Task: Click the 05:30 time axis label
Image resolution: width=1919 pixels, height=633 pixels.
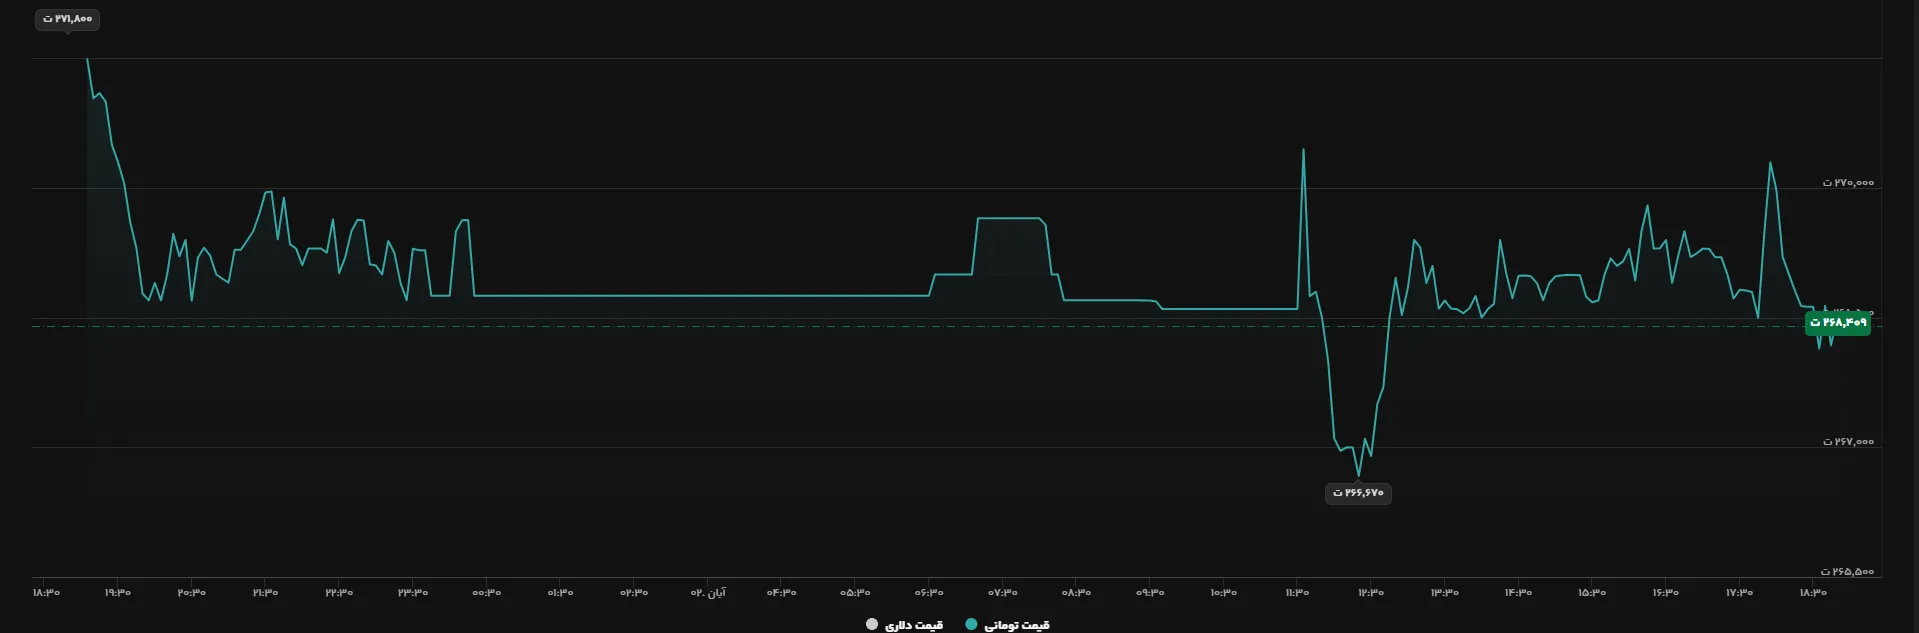Action: [x=855, y=593]
